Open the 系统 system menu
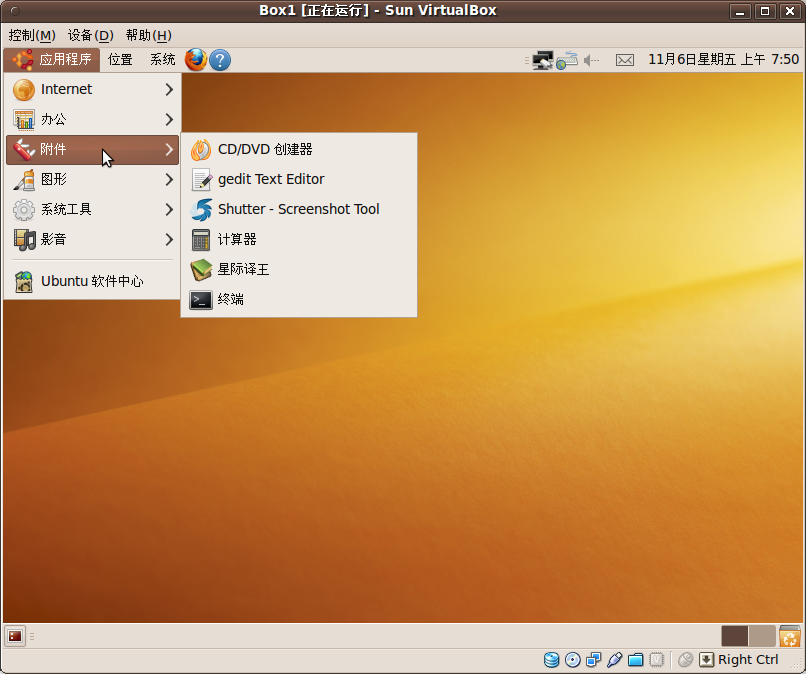This screenshot has height=674, width=806. [162, 60]
